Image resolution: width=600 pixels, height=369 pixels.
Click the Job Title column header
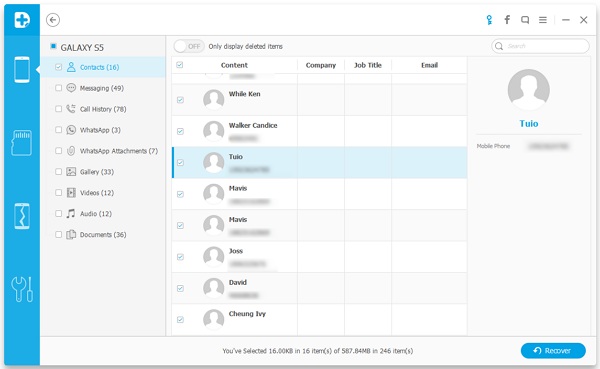pos(368,65)
